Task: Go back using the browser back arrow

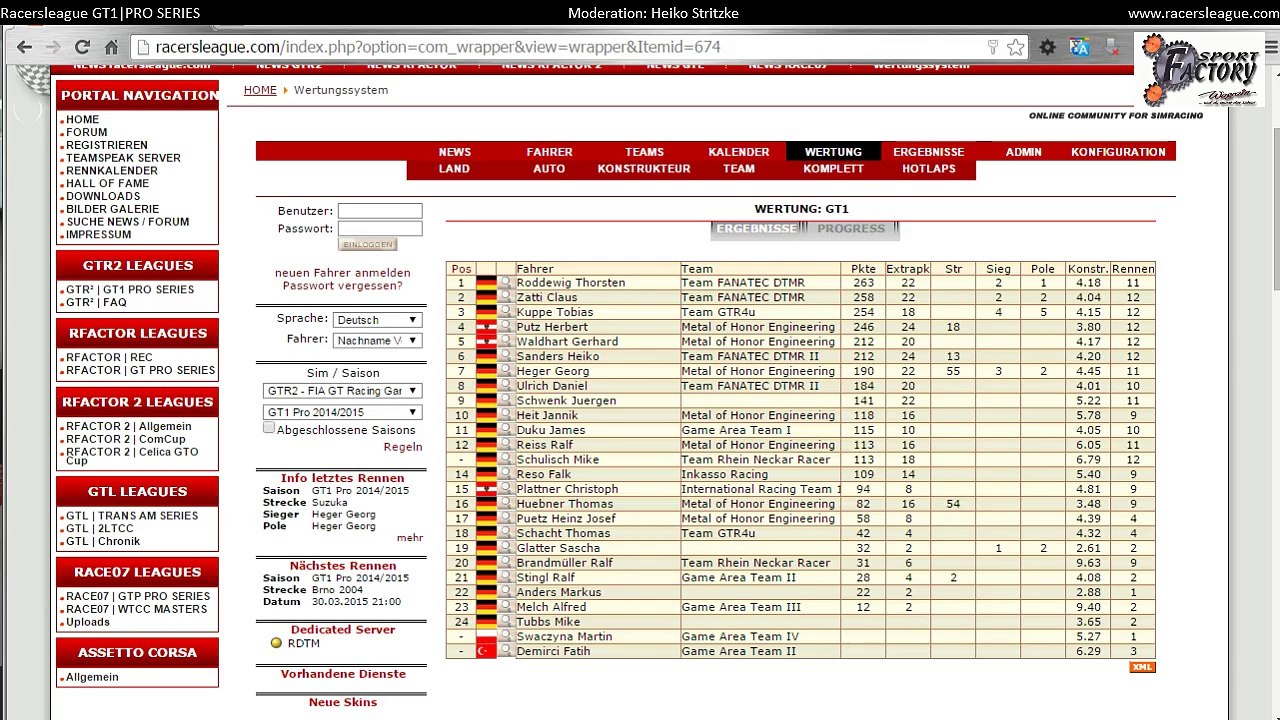Action: (x=24, y=47)
